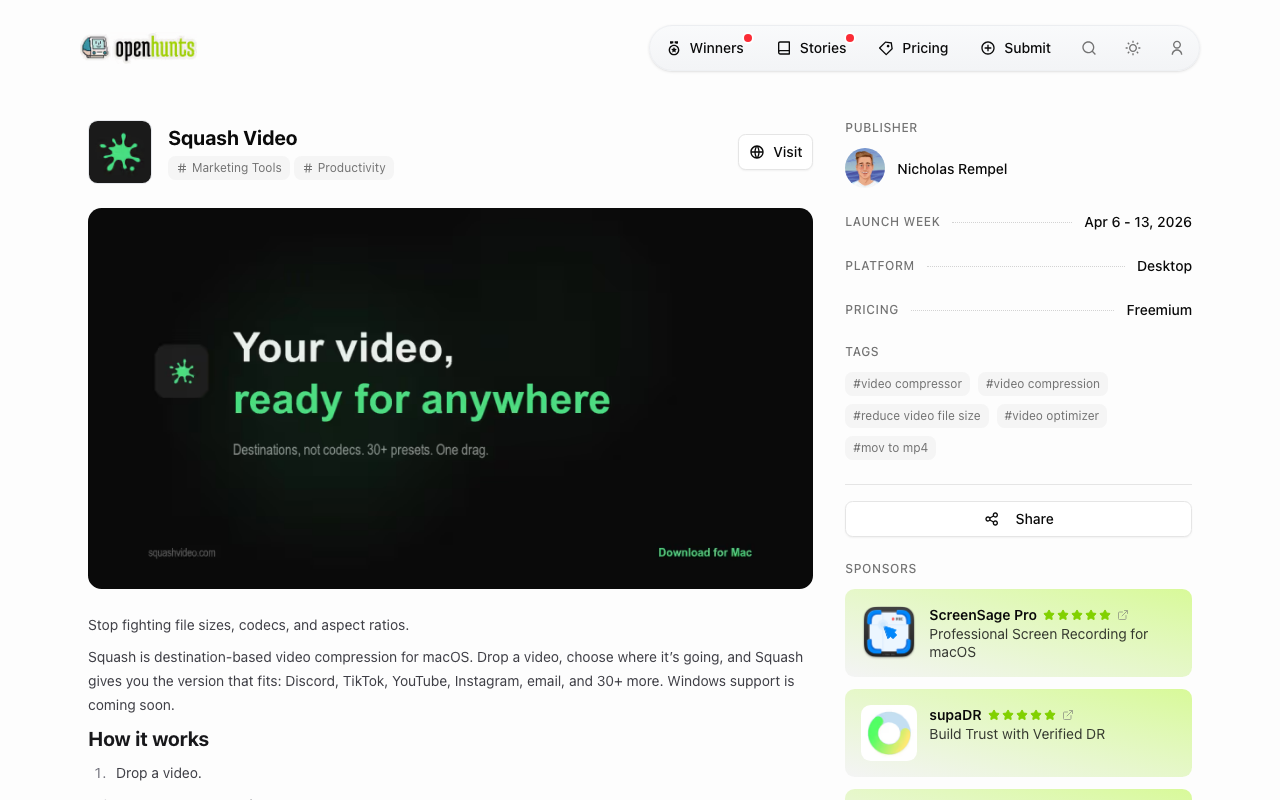The image size is (1280, 800).
Task: Toggle the light/dark theme sun icon
Action: tap(1133, 48)
